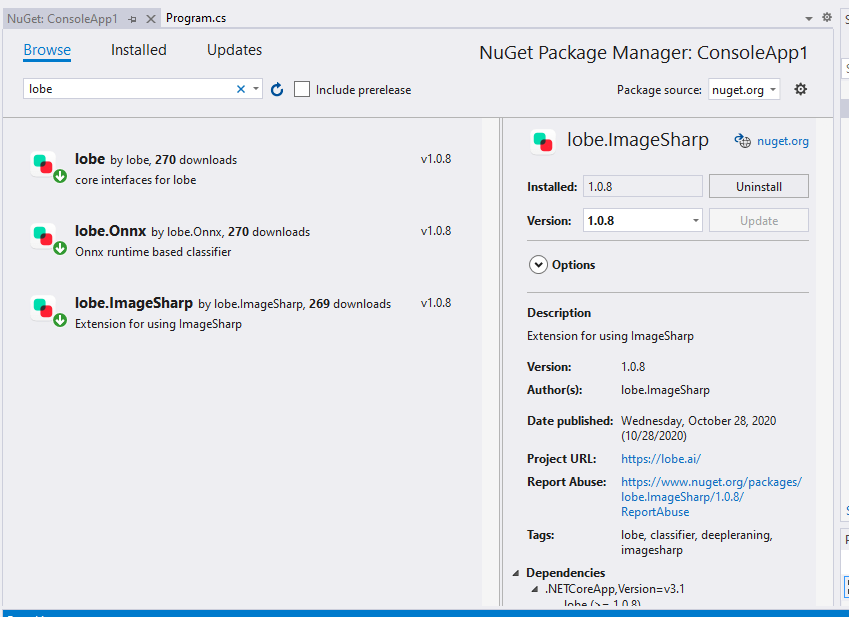The width and height of the screenshot is (849, 617).
Task: Follow the ReportAbuse link
Action: pyautogui.click(x=654, y=511)
